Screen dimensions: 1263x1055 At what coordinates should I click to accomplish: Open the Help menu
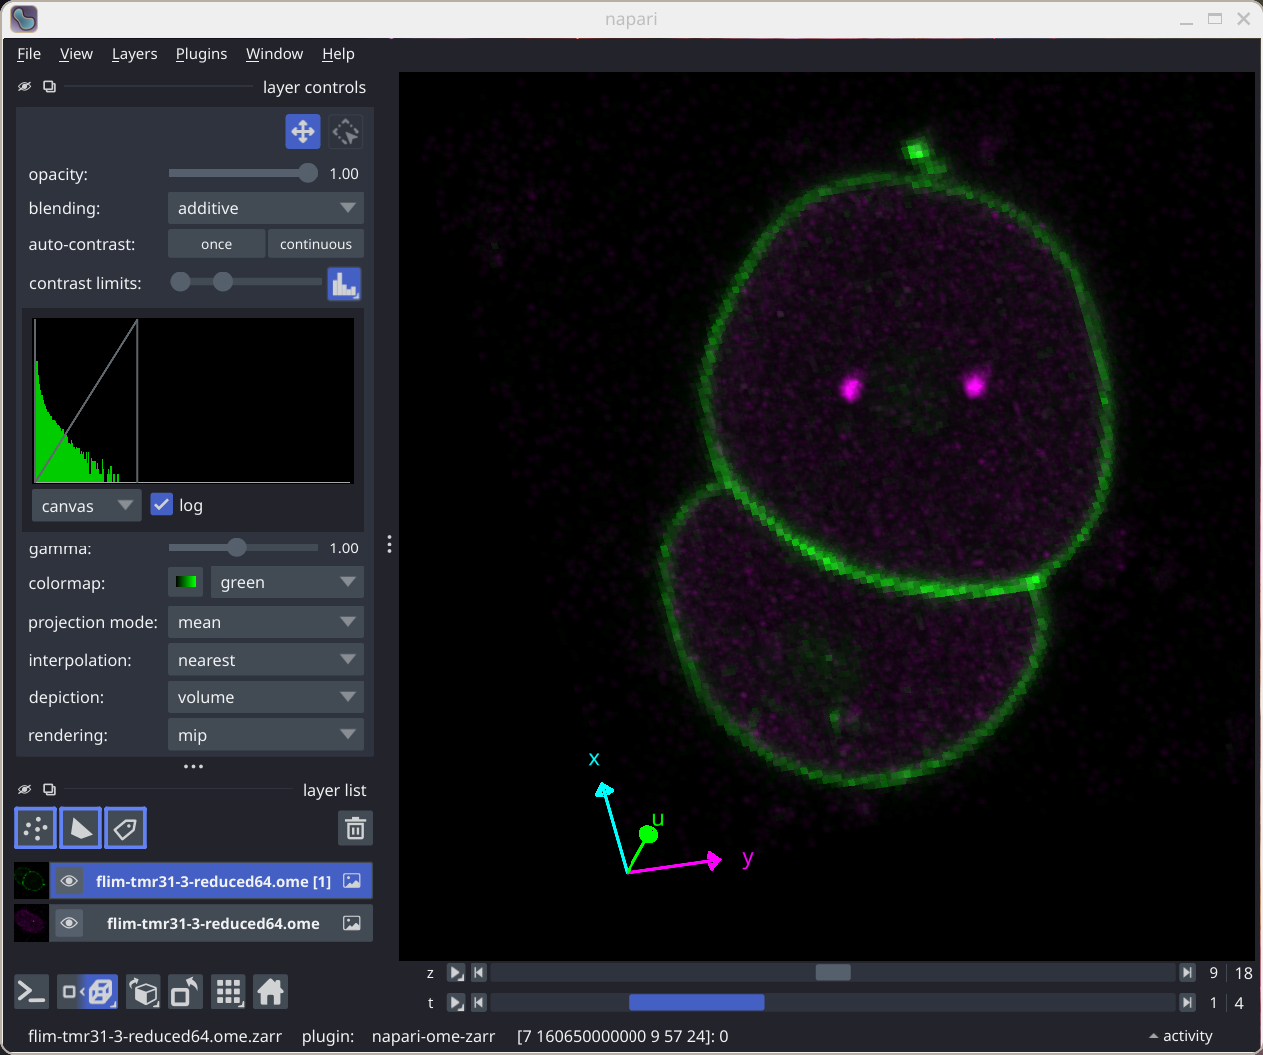click(338, 54)
